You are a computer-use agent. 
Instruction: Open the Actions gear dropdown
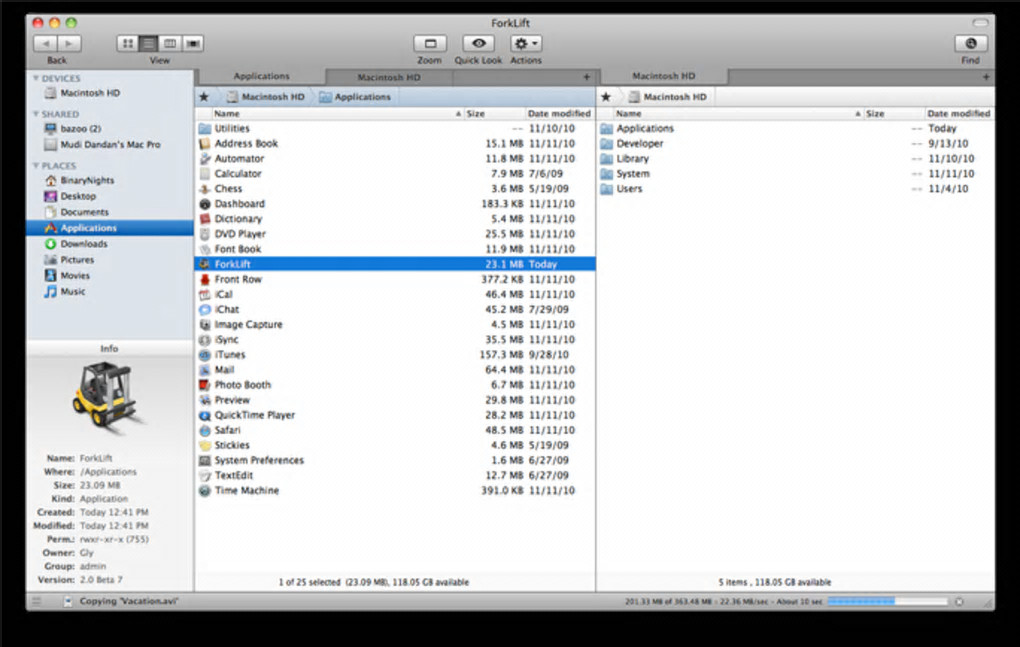526,44
